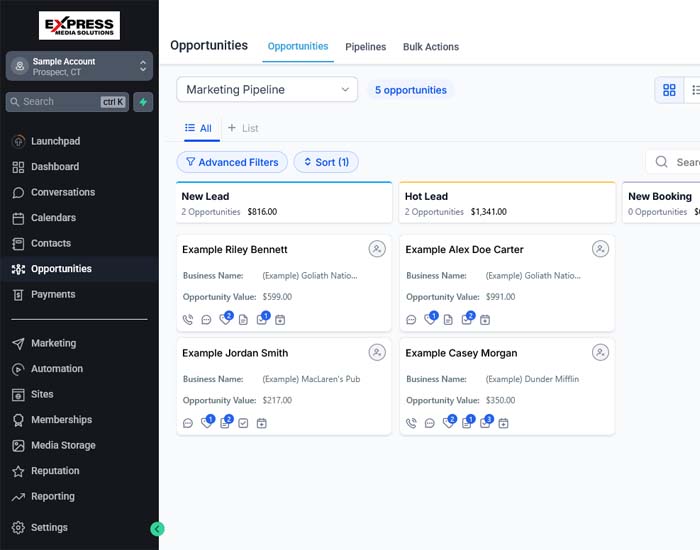Open appointment icon on Casey Morgan card

click(x=503, y=423)
